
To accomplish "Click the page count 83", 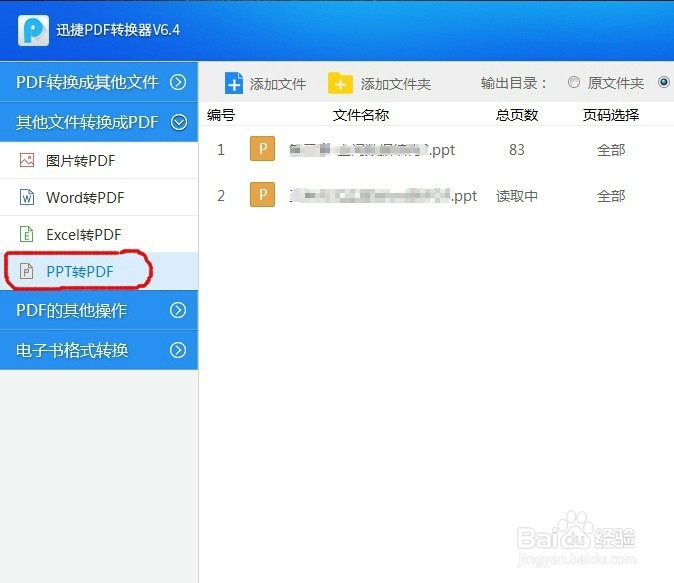I will click(x=517, y=150).
